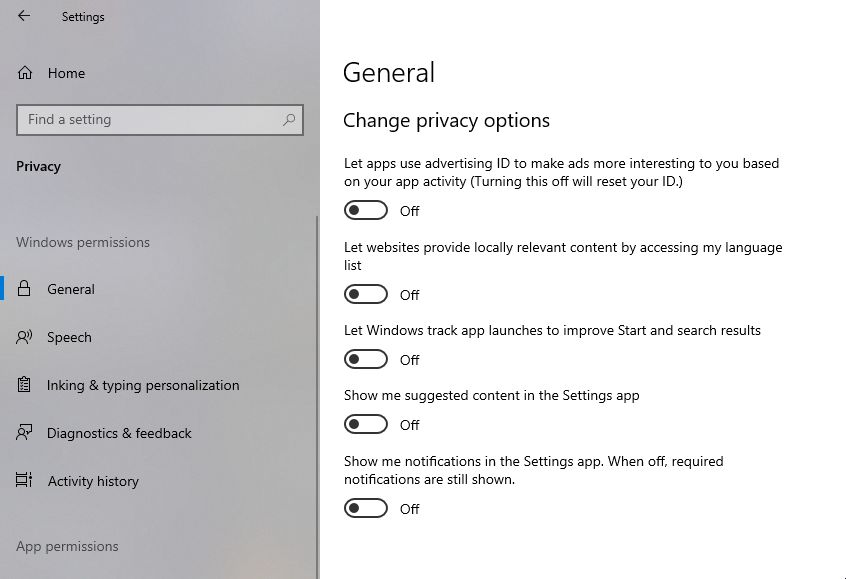This screenshot has height=579, width=846.
Task: Open Diagnostics & feedback page
Action: pyautogui.click(x=160, y=433)
